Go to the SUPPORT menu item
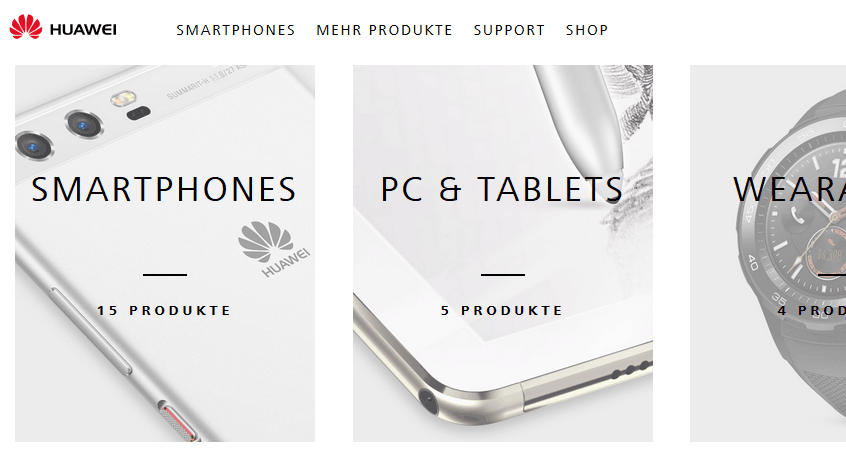 click(x=509, y=30)
